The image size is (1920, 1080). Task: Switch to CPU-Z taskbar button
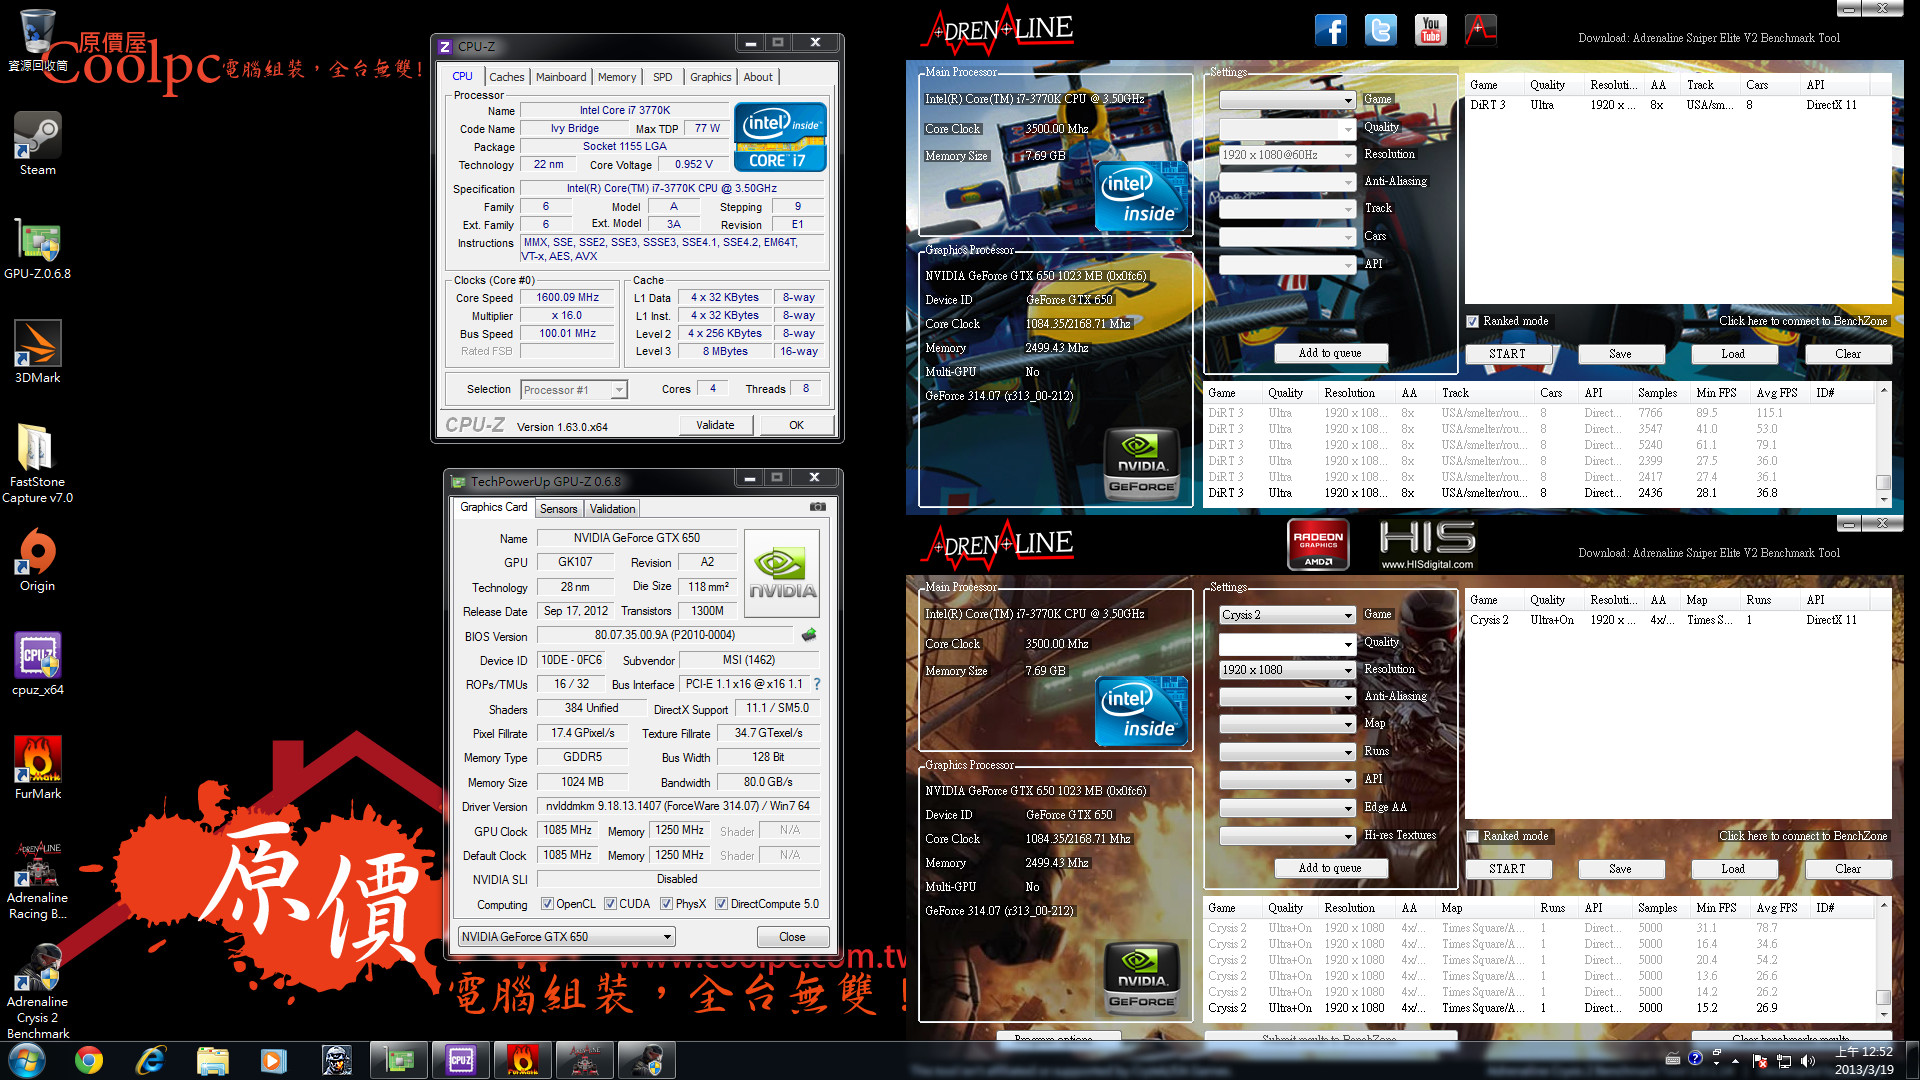pos(460,1060)
